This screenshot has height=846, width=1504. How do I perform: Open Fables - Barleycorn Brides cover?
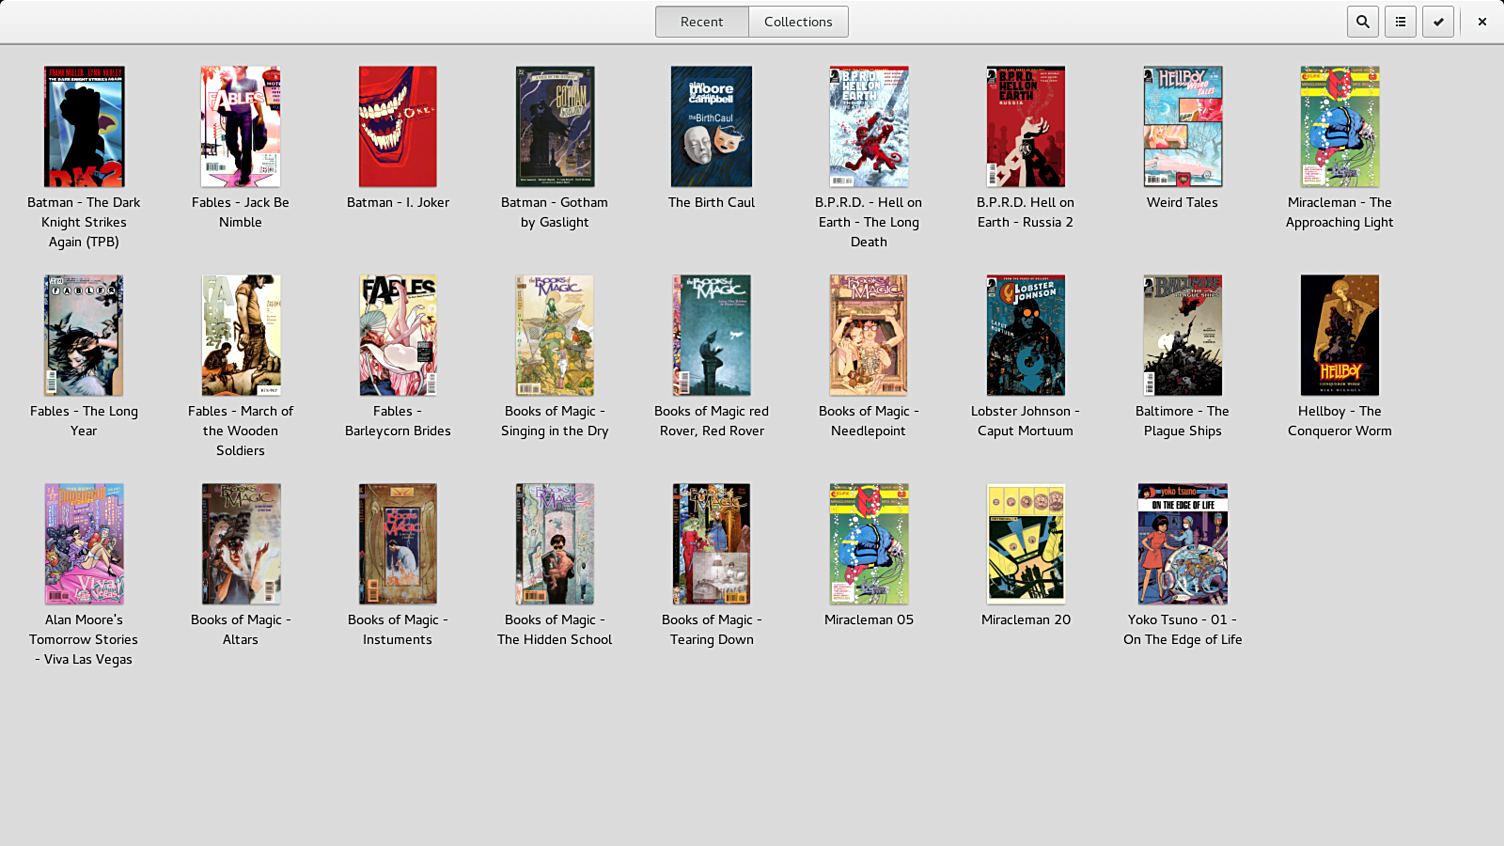click(x=397, y=336)
